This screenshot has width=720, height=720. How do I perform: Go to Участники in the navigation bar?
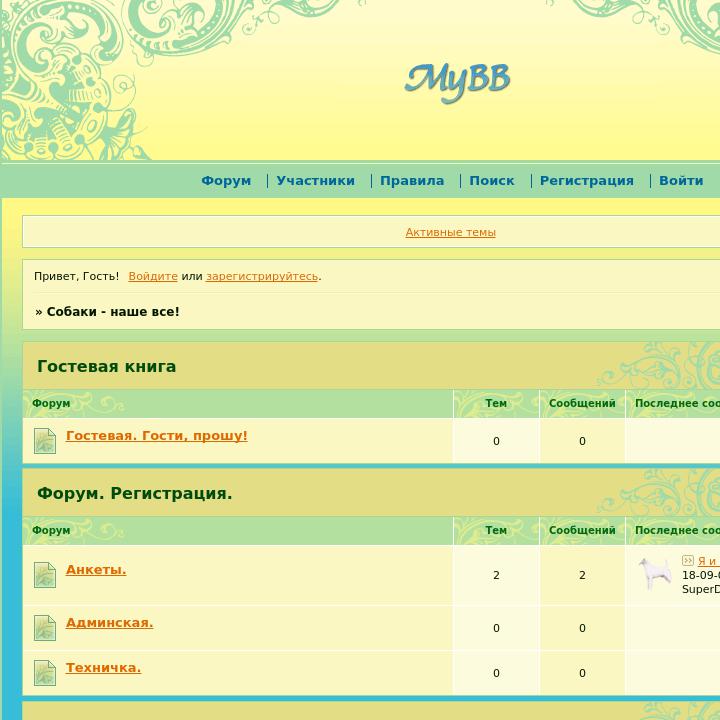tap(315, 180)
